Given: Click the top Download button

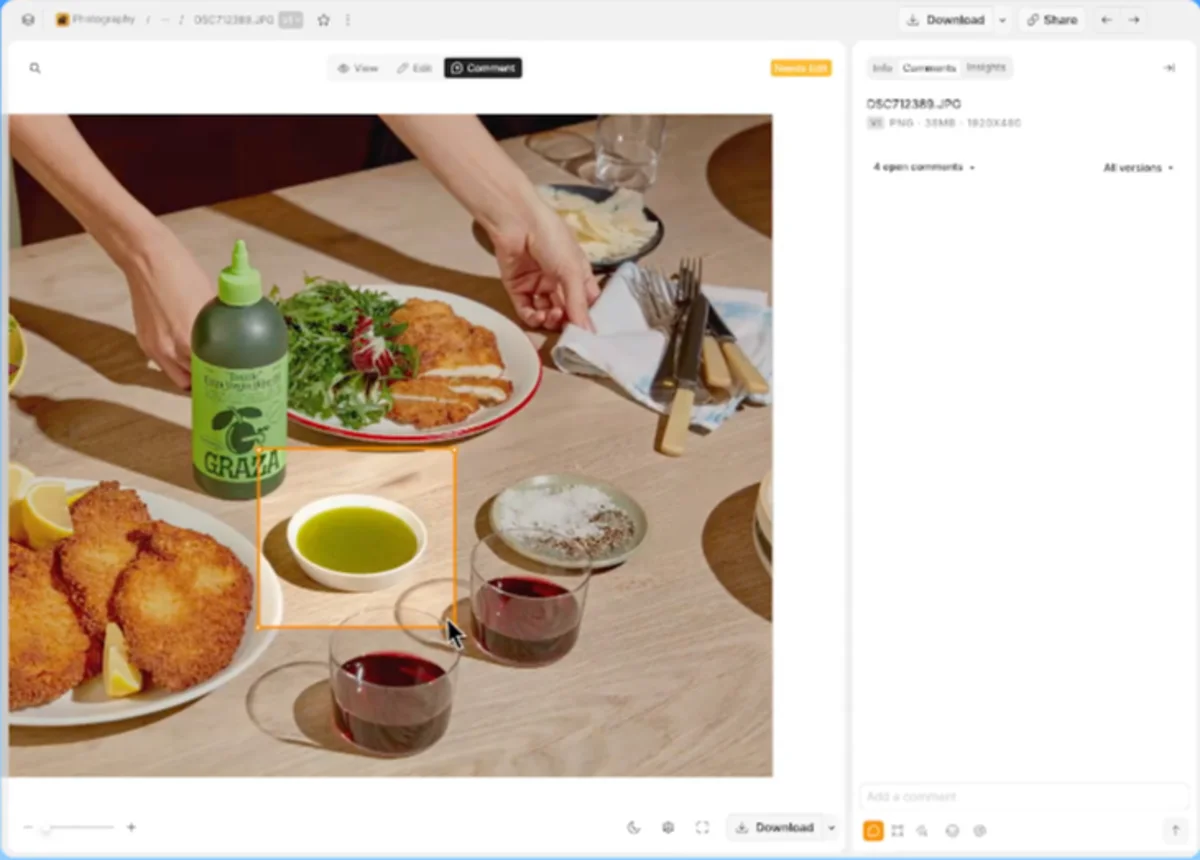Looking at the screenshot, I should pyautogui.click(x=944, y=20).
